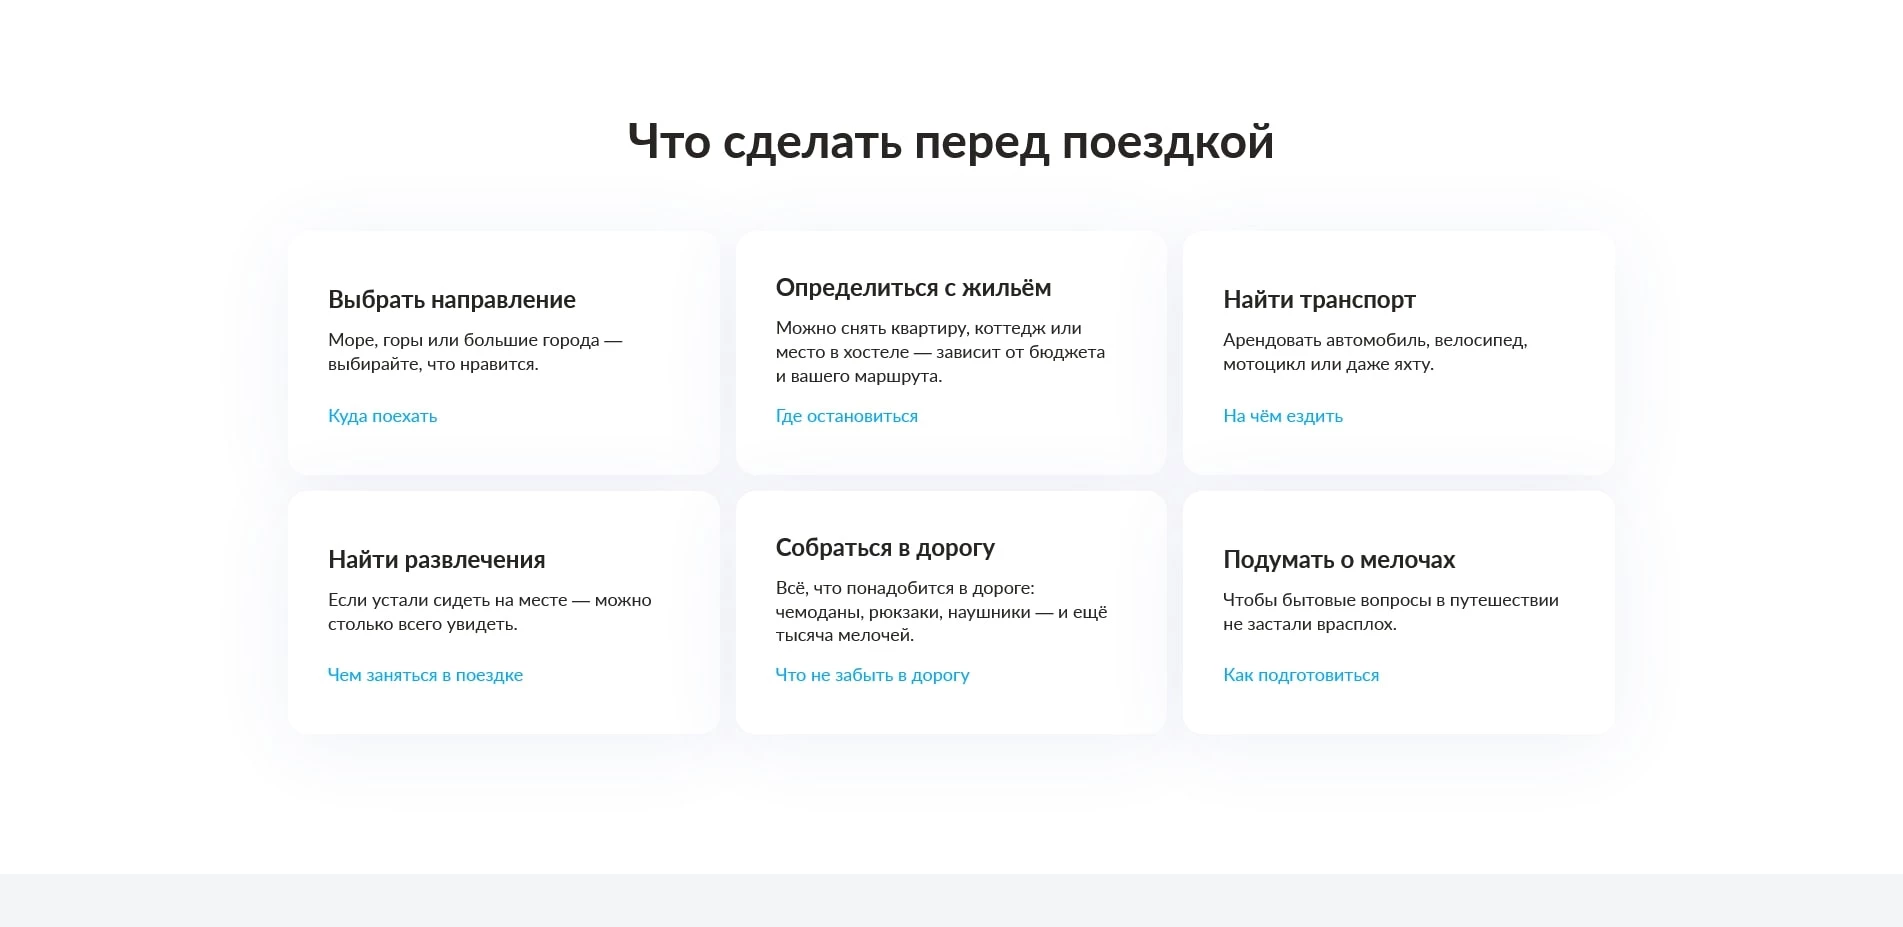Click the page title "Что сделать перед поездкой"
The height and width of the screenshot is (927, 1903).
tap(951, 141)
